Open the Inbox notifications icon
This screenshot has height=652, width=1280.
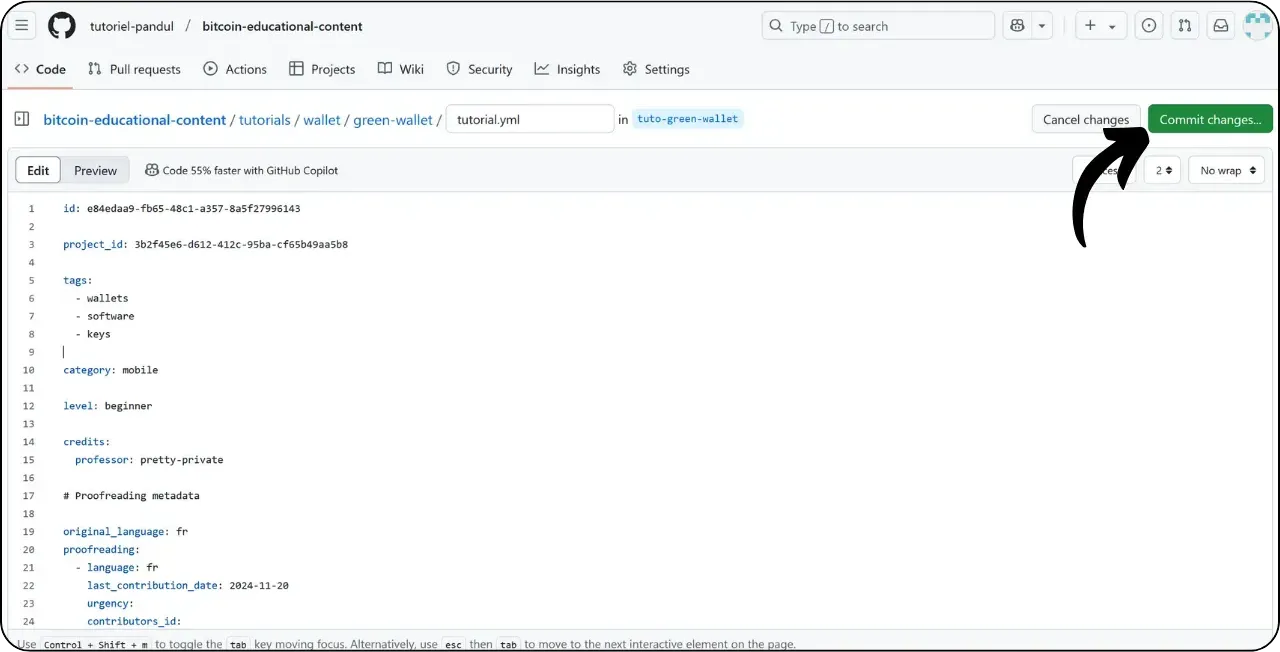(1220, 25)
